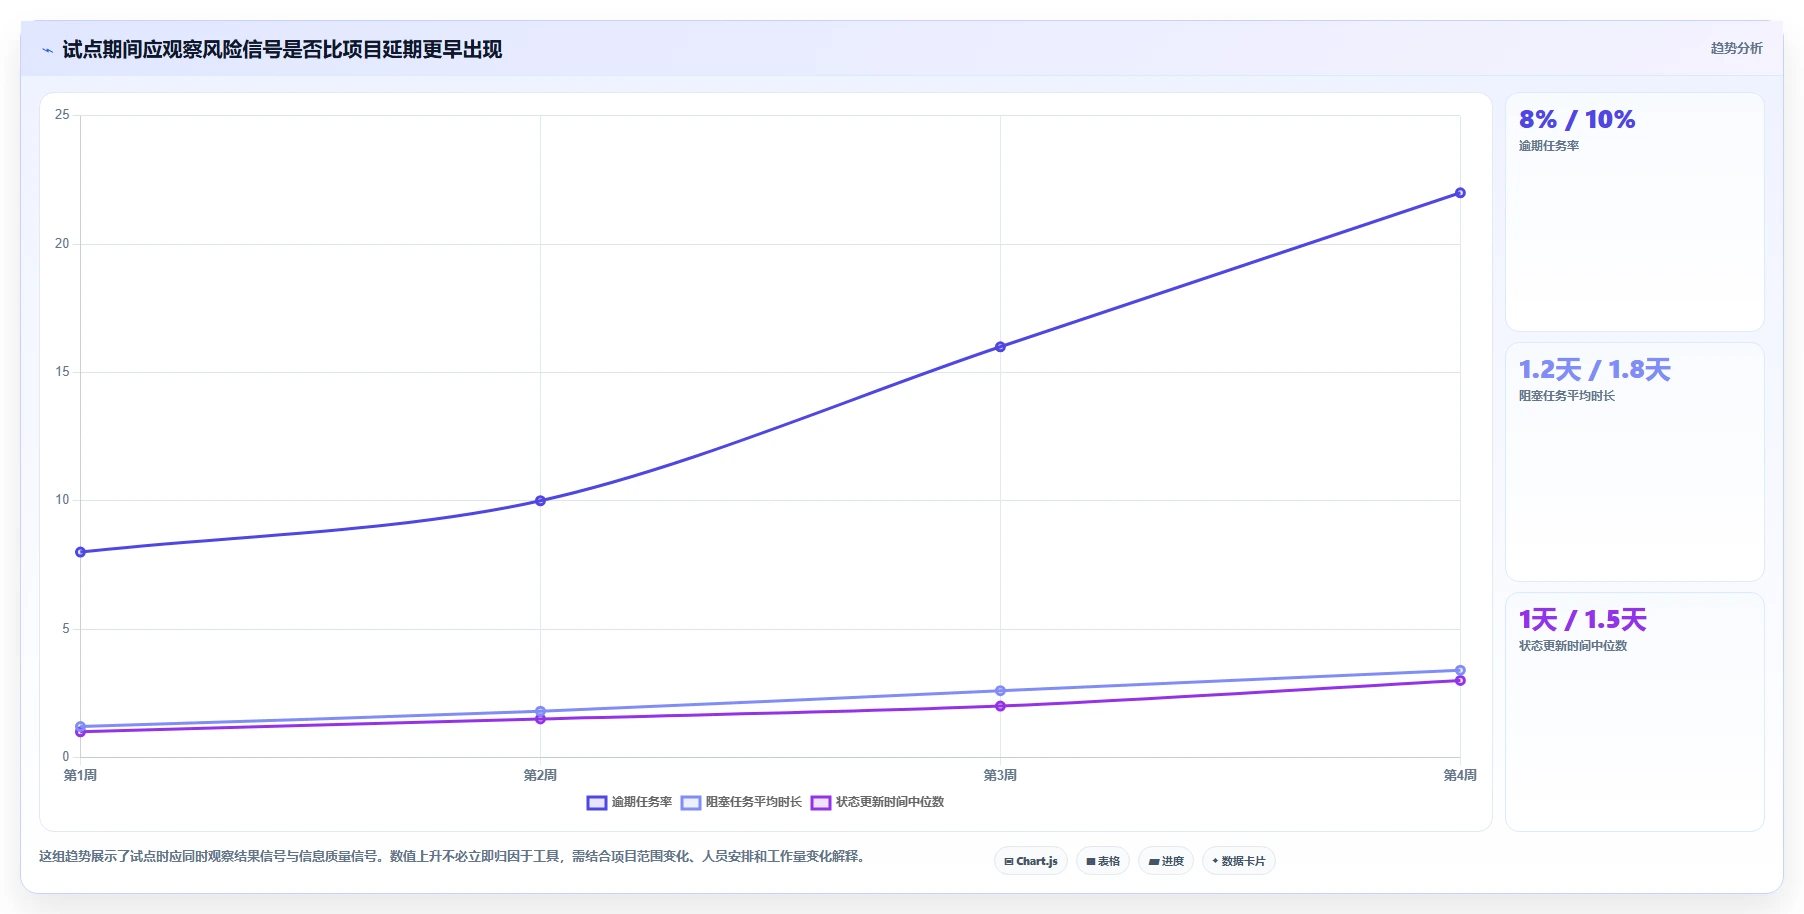Toggle the 状态更新时间中位数 legend item
Viewport: 1804px width, 914px height.
click(877, 802)
